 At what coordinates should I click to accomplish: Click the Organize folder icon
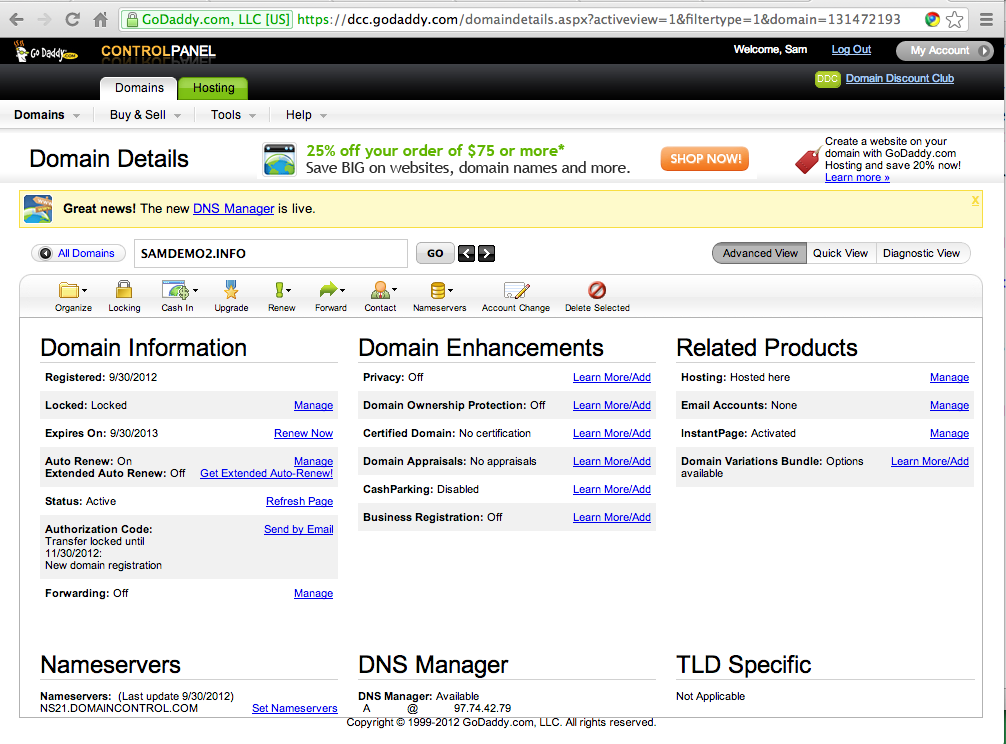pyautogui.click(x=68, y=291)
